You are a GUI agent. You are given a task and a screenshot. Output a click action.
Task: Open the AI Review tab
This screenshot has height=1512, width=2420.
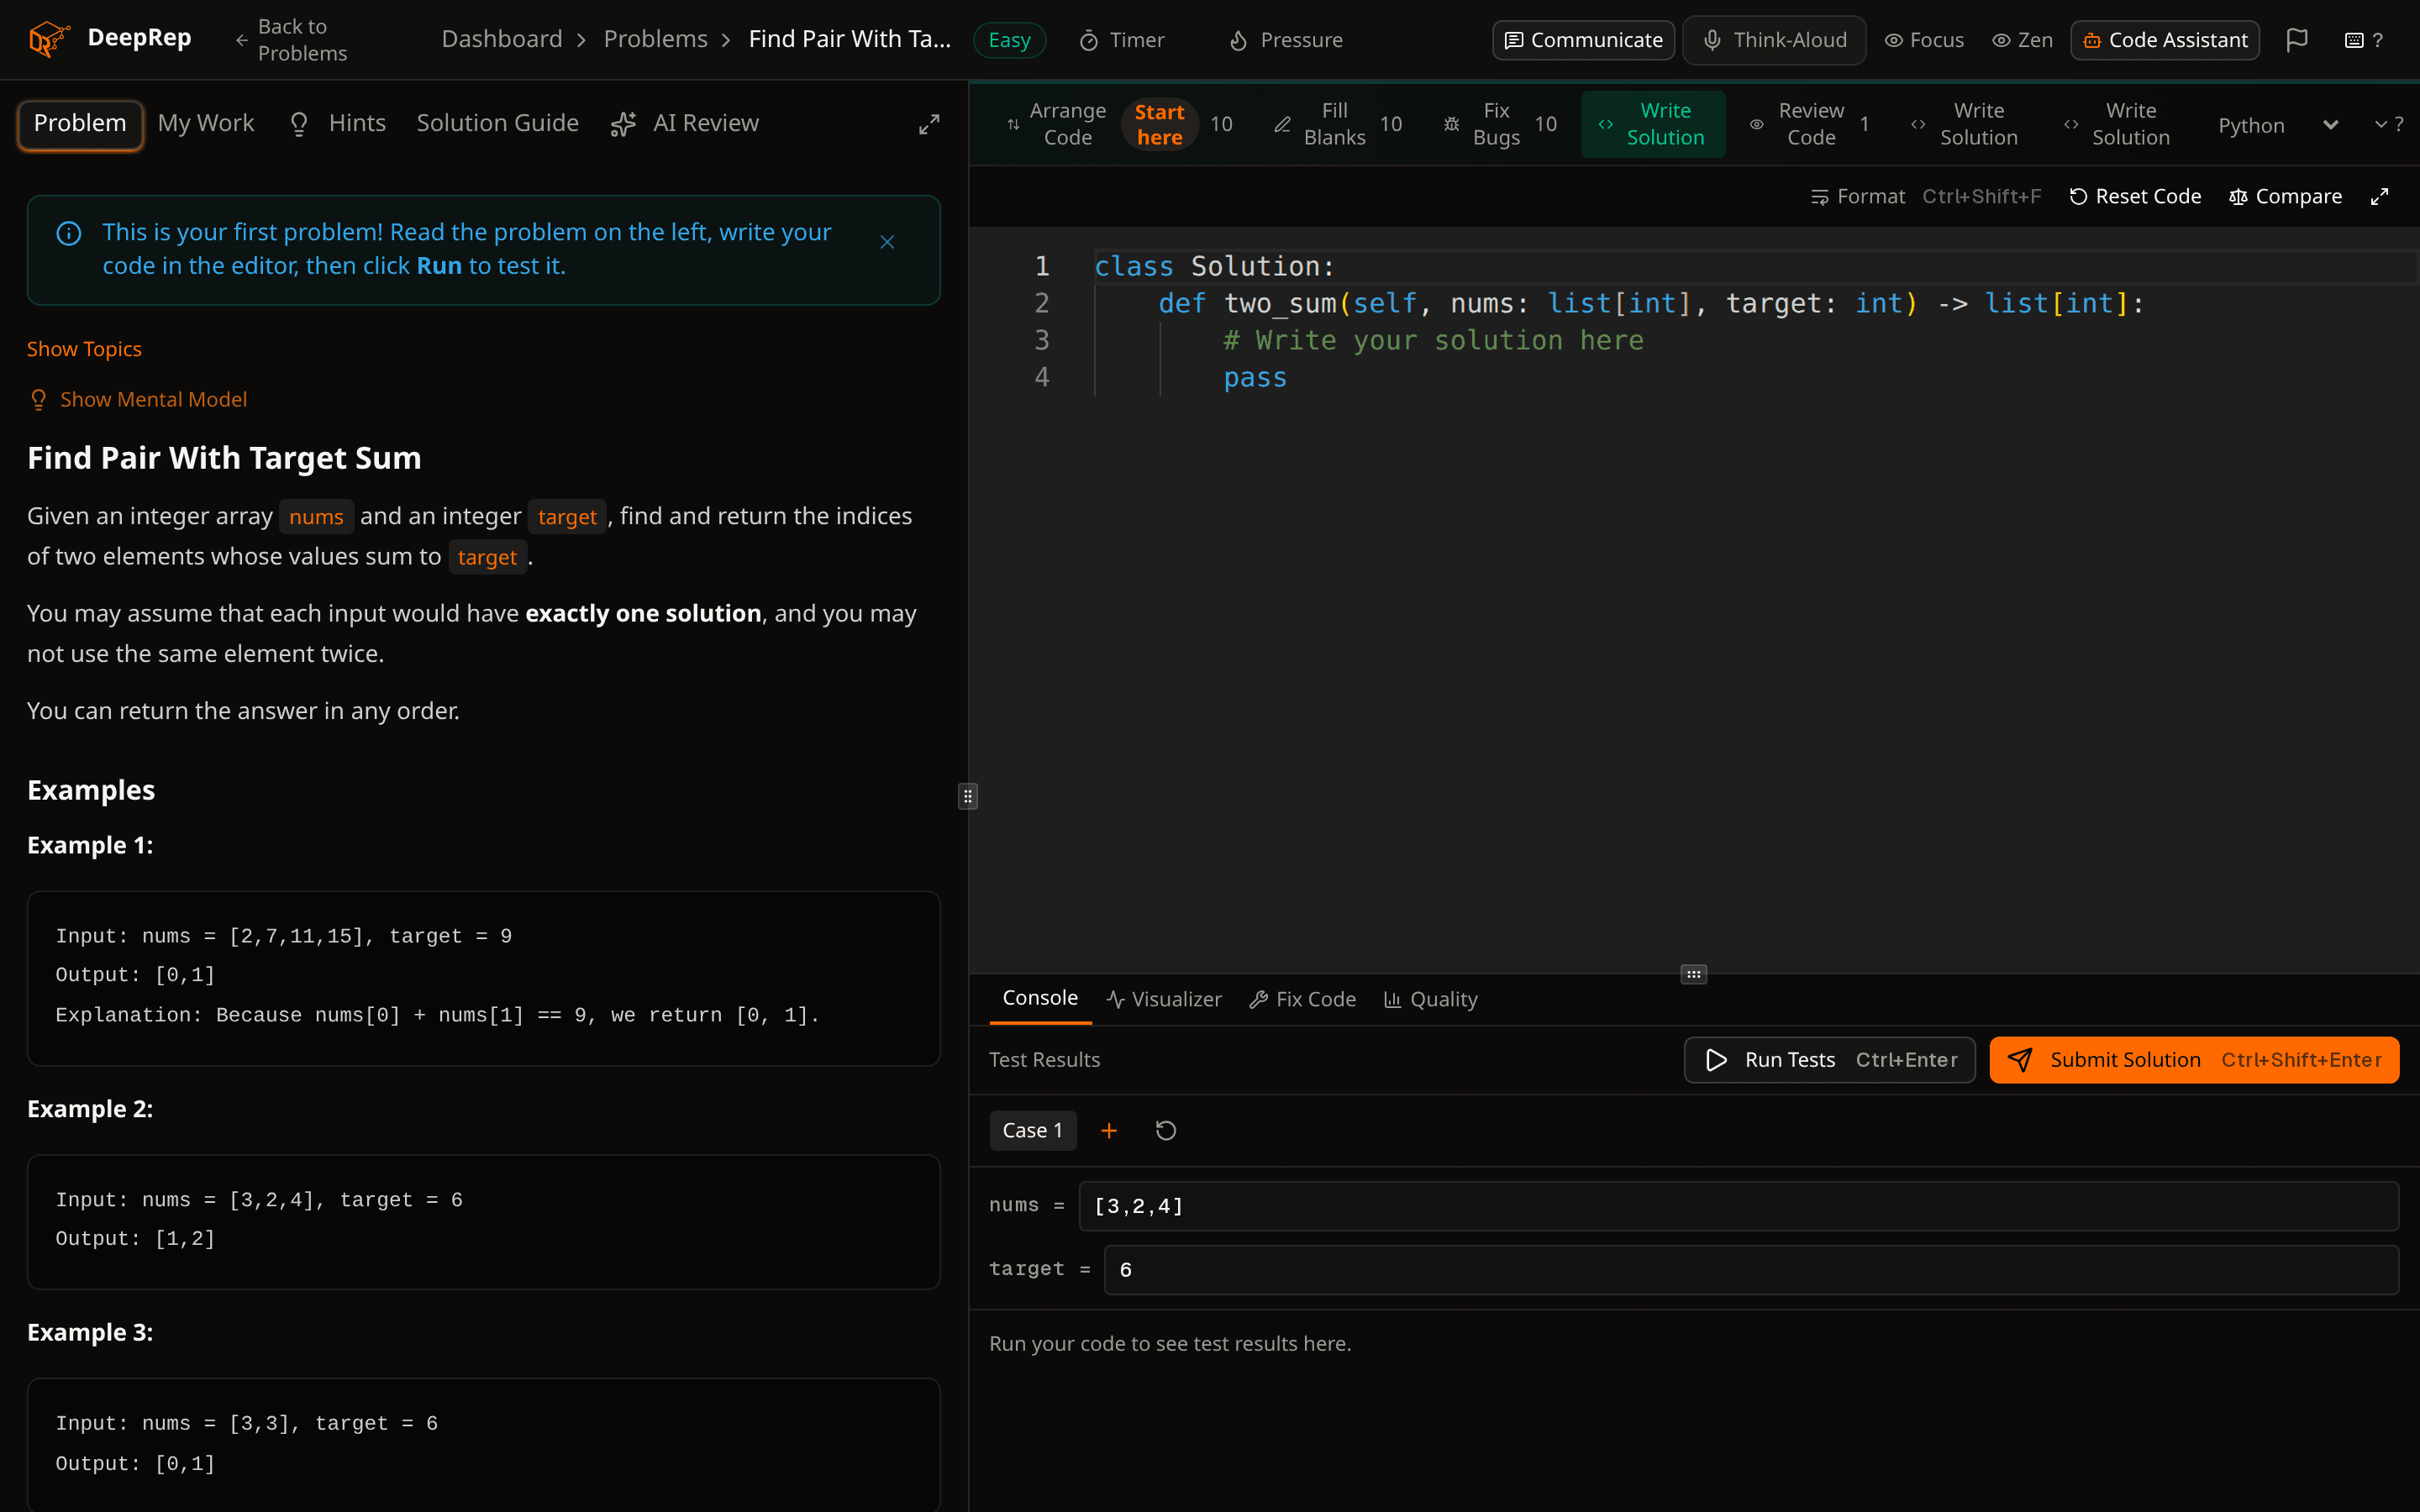(x=685, y=123)
